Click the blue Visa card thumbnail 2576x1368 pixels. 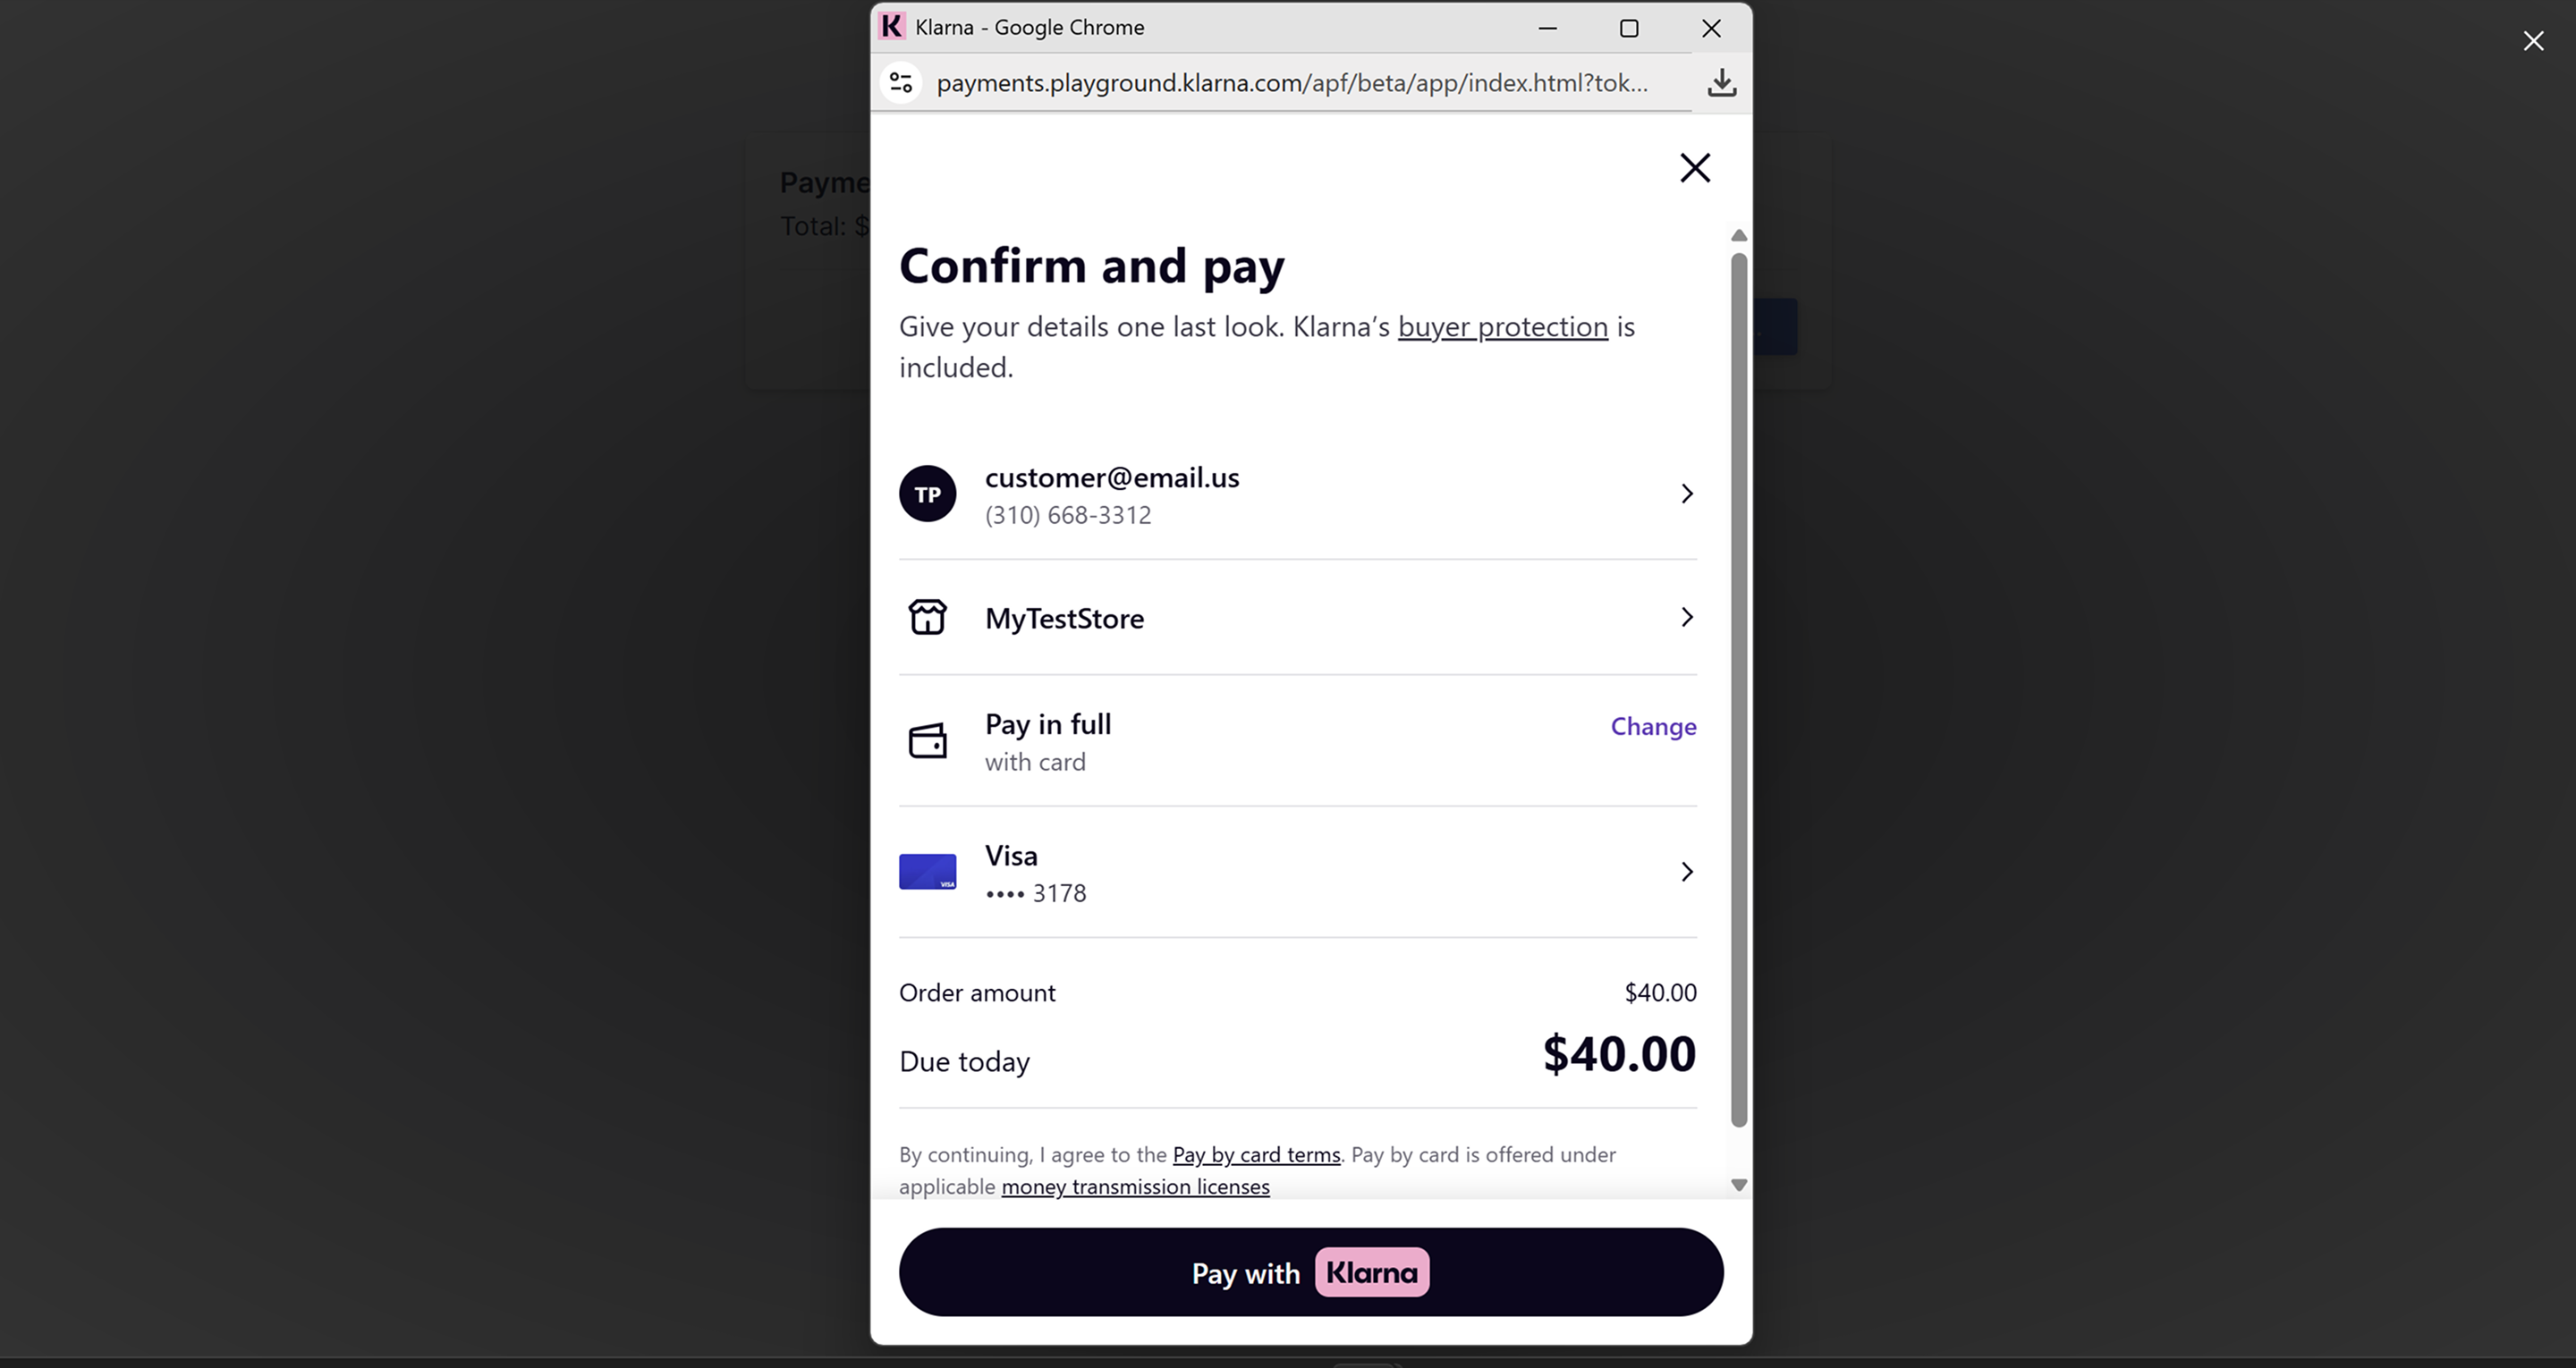tap(927, 872)
